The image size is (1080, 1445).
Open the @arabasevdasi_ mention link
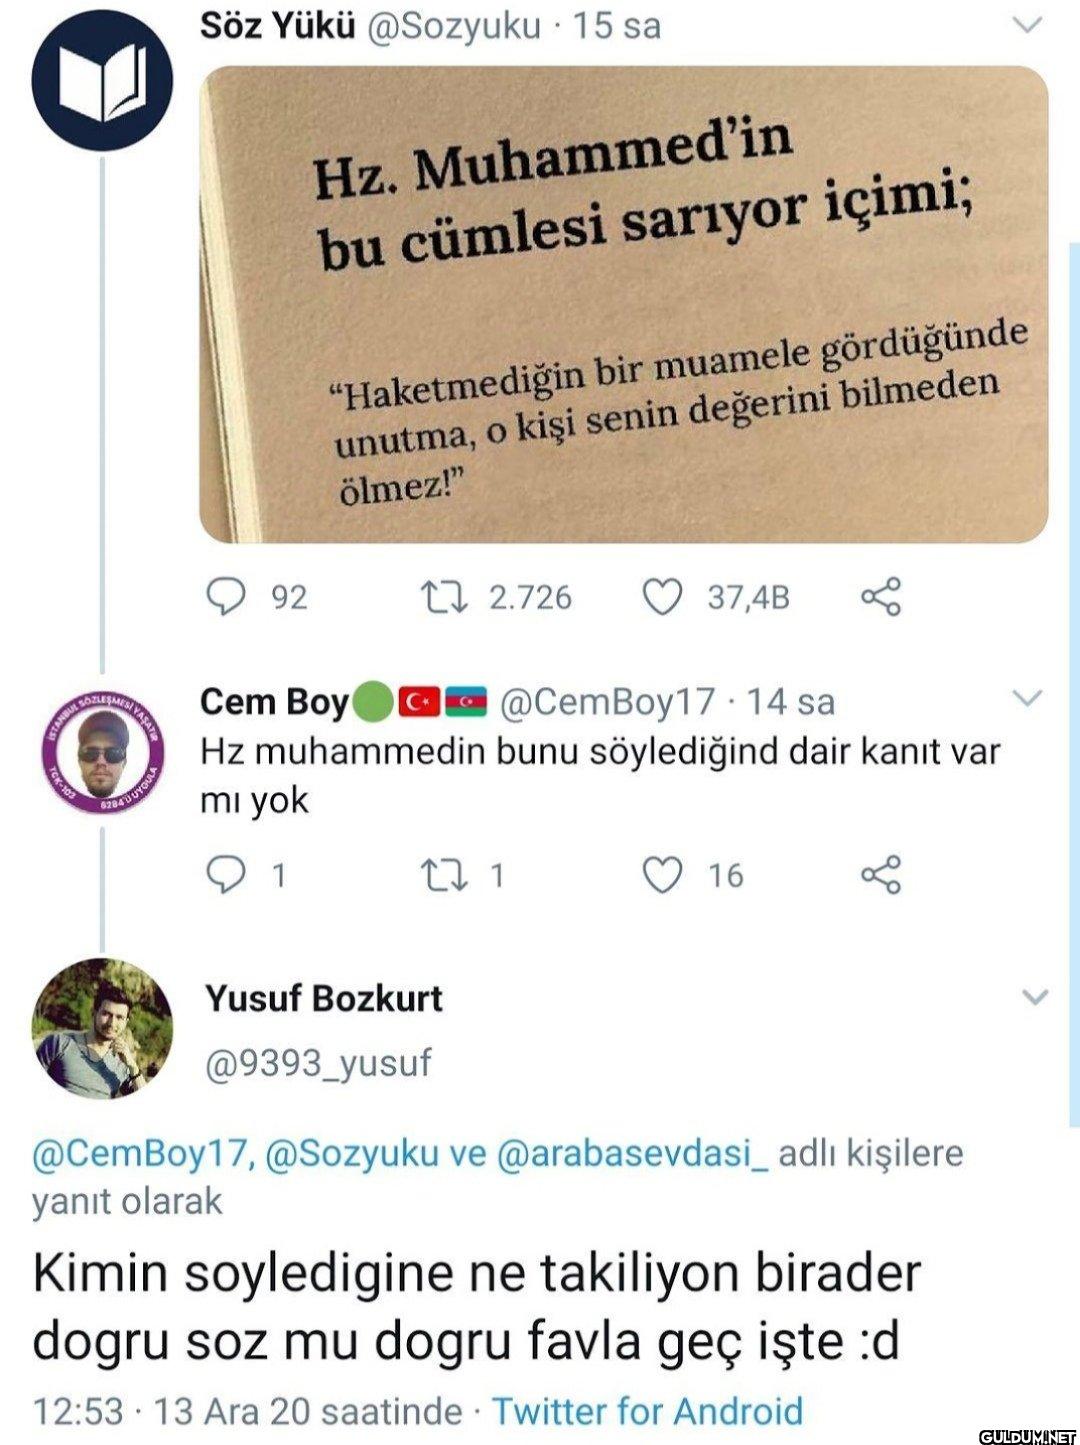631,1153
